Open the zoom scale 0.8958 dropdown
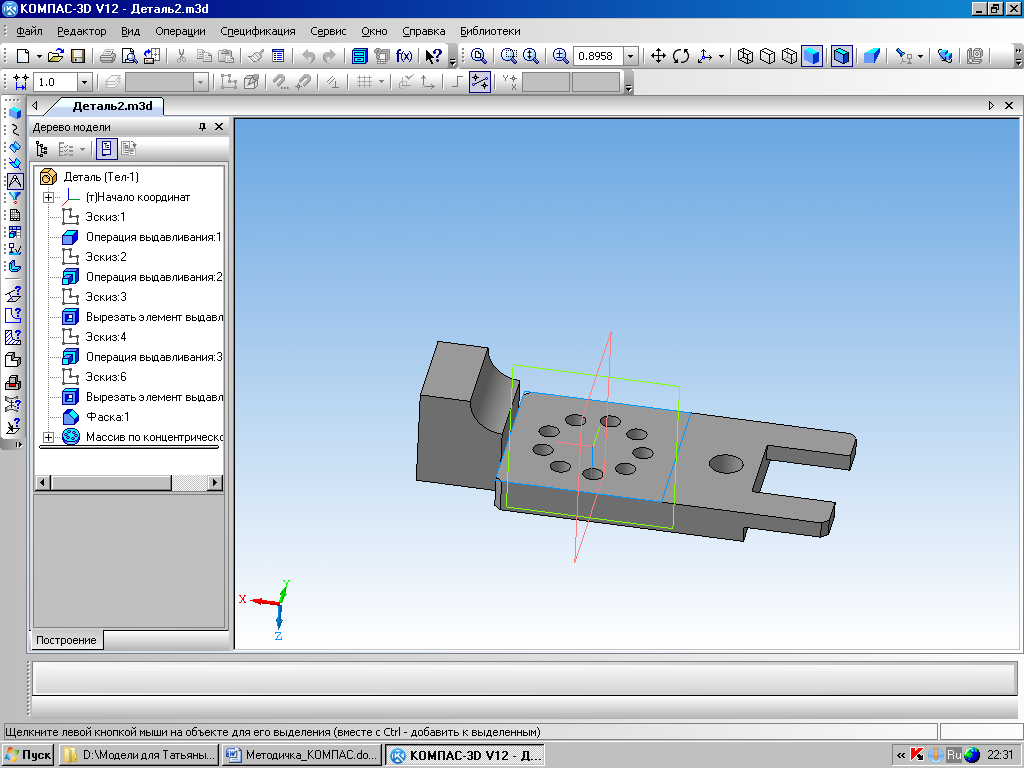Image resolution: width=1024 pixels, height=768 pixels. [x=630, y=56]
